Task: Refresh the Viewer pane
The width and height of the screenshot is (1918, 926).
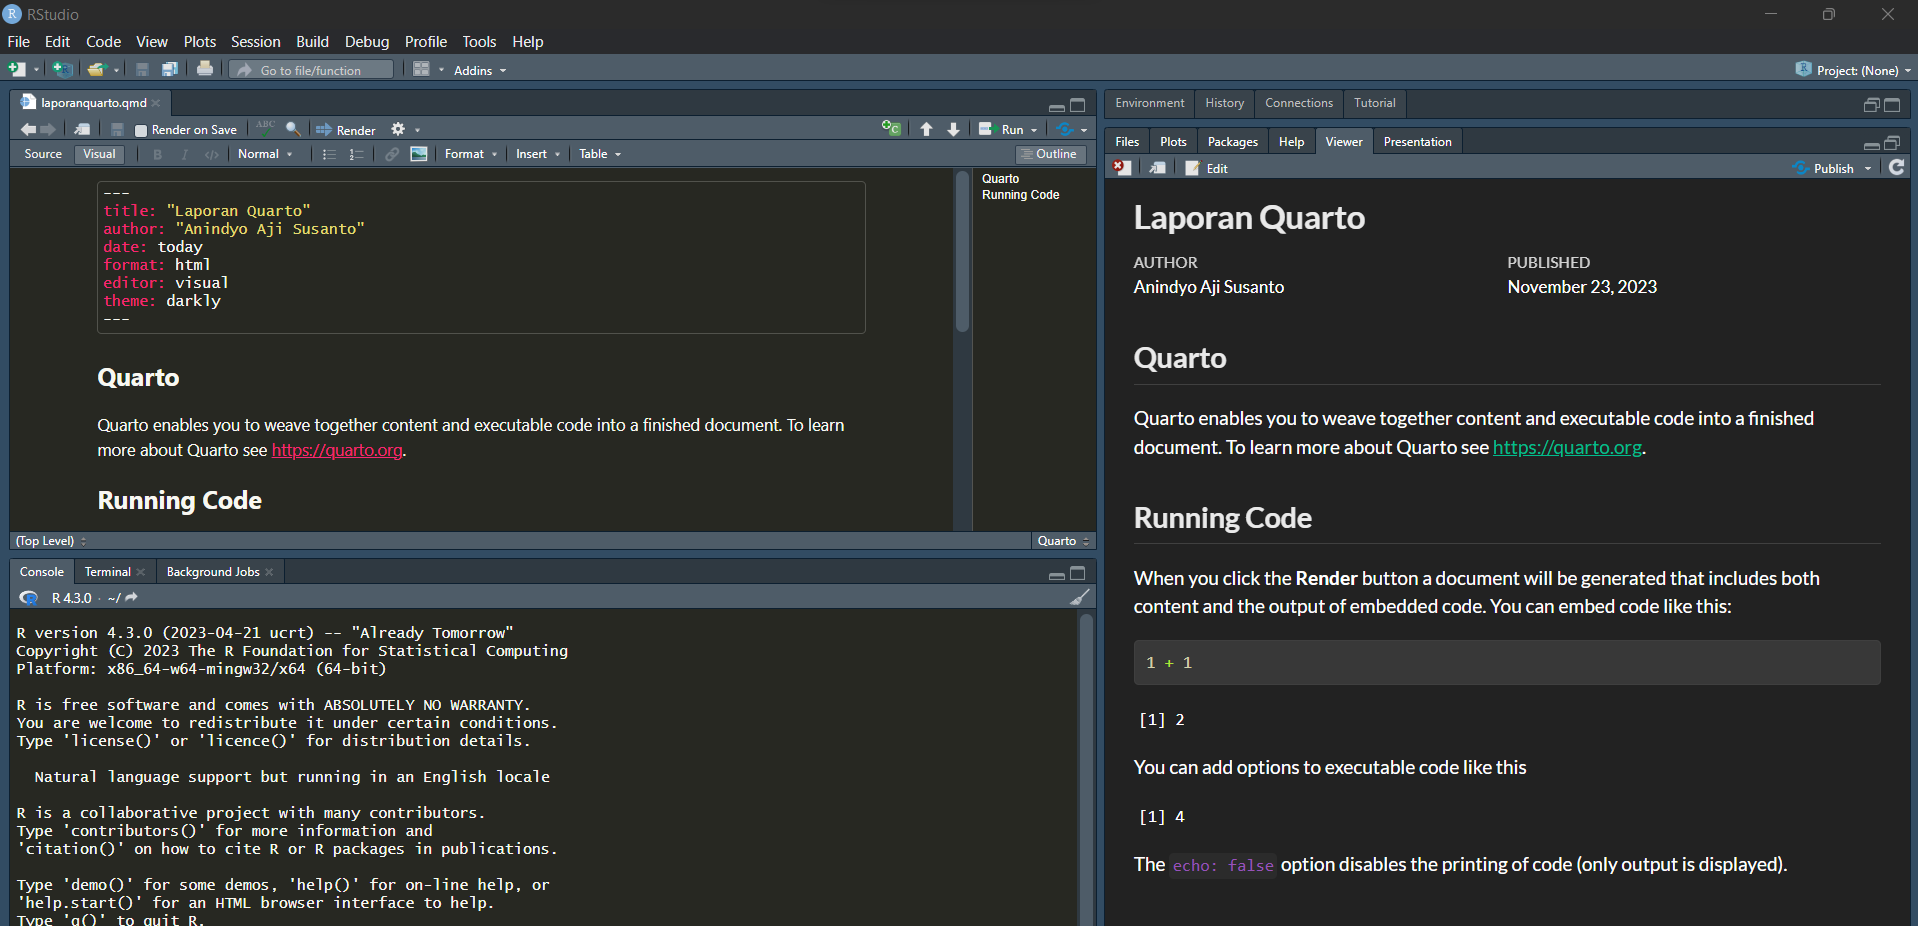Action: point(1896,167)
